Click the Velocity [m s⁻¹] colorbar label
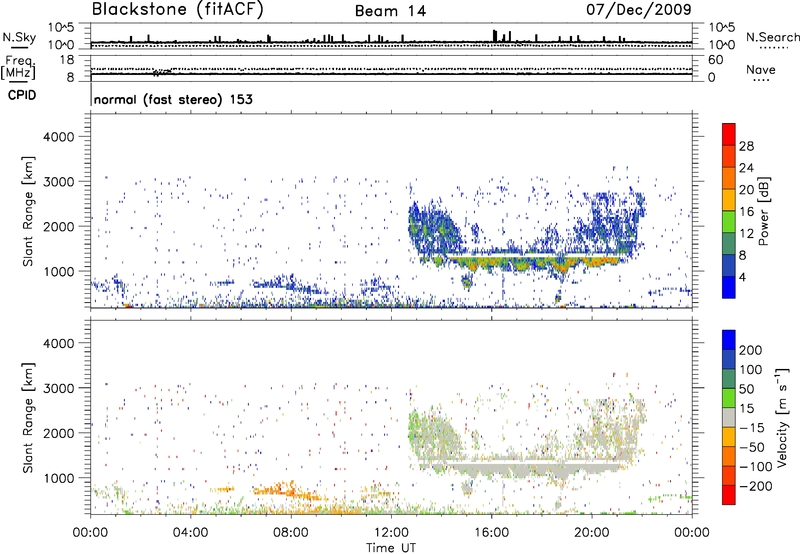 [781, 417]
